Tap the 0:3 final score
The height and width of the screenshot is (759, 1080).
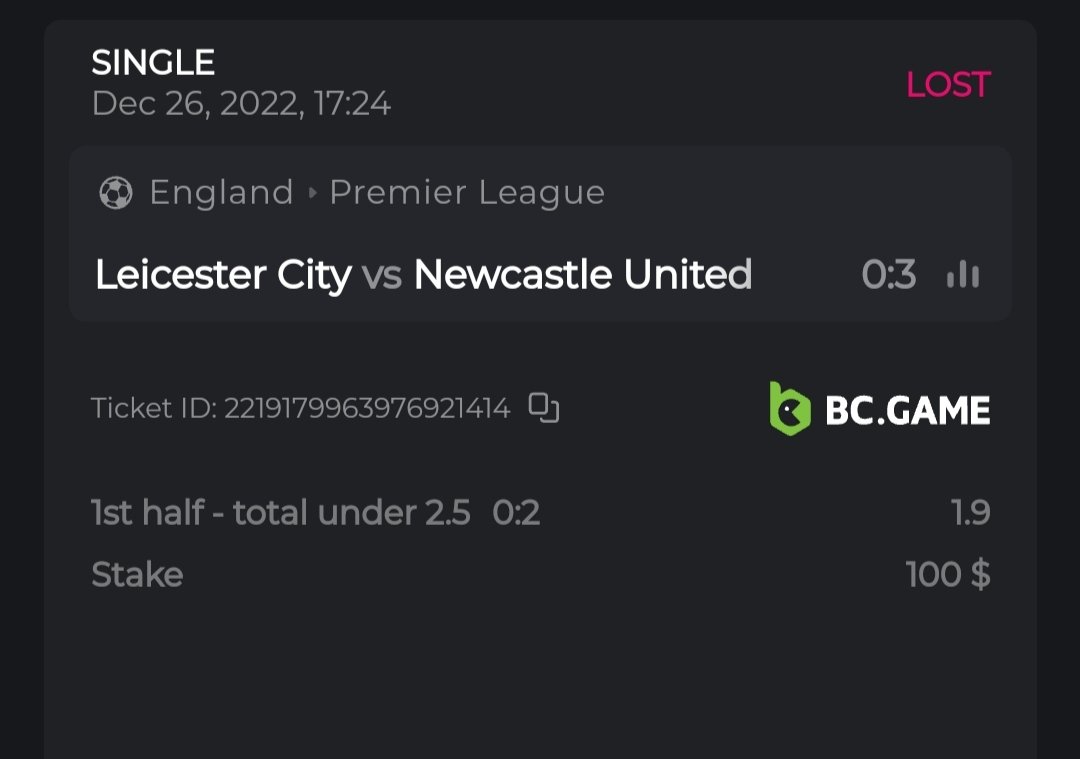(888, 275)
